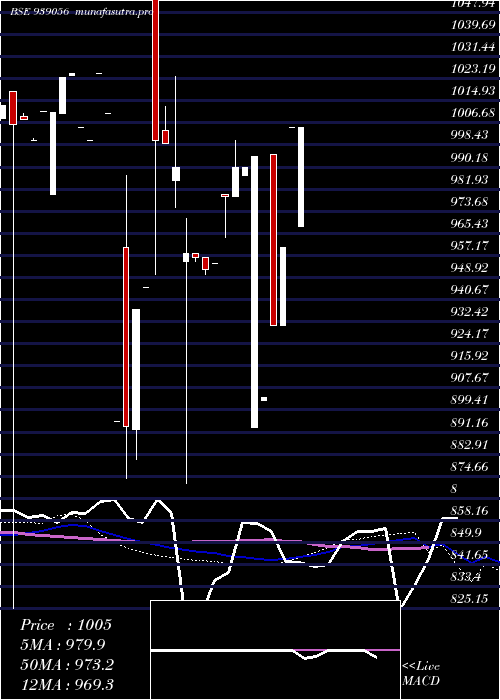The height and width of the screenshot is (700, 500).
Task: Select the 5MA : 979.9 readout
Action: (65, 645)
